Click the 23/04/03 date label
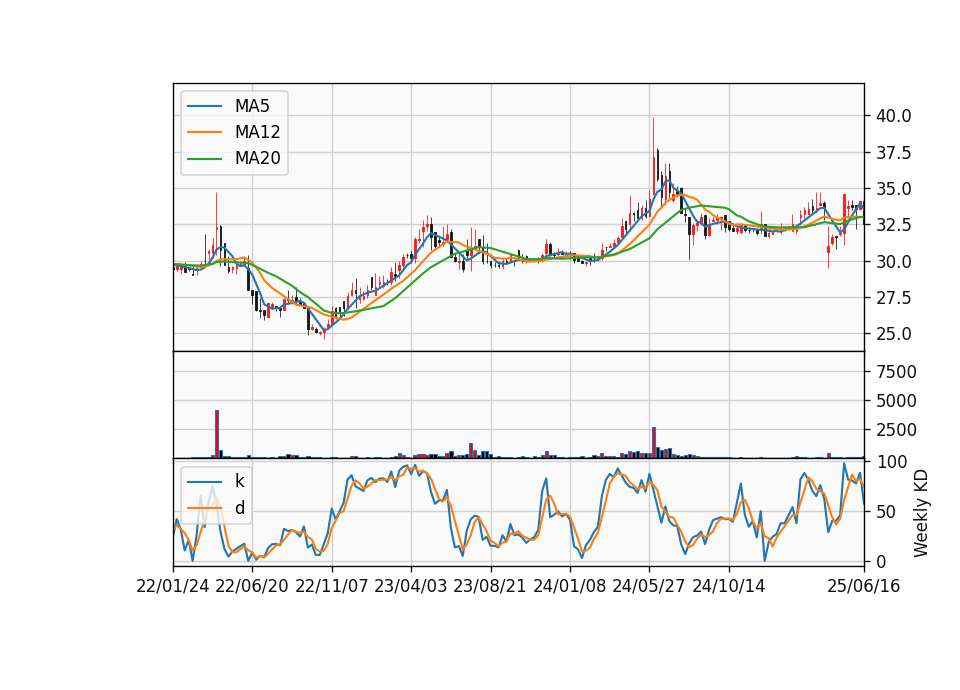Image resolution: width=960 pixels, height=690 pixels. [x=411, y=586]
